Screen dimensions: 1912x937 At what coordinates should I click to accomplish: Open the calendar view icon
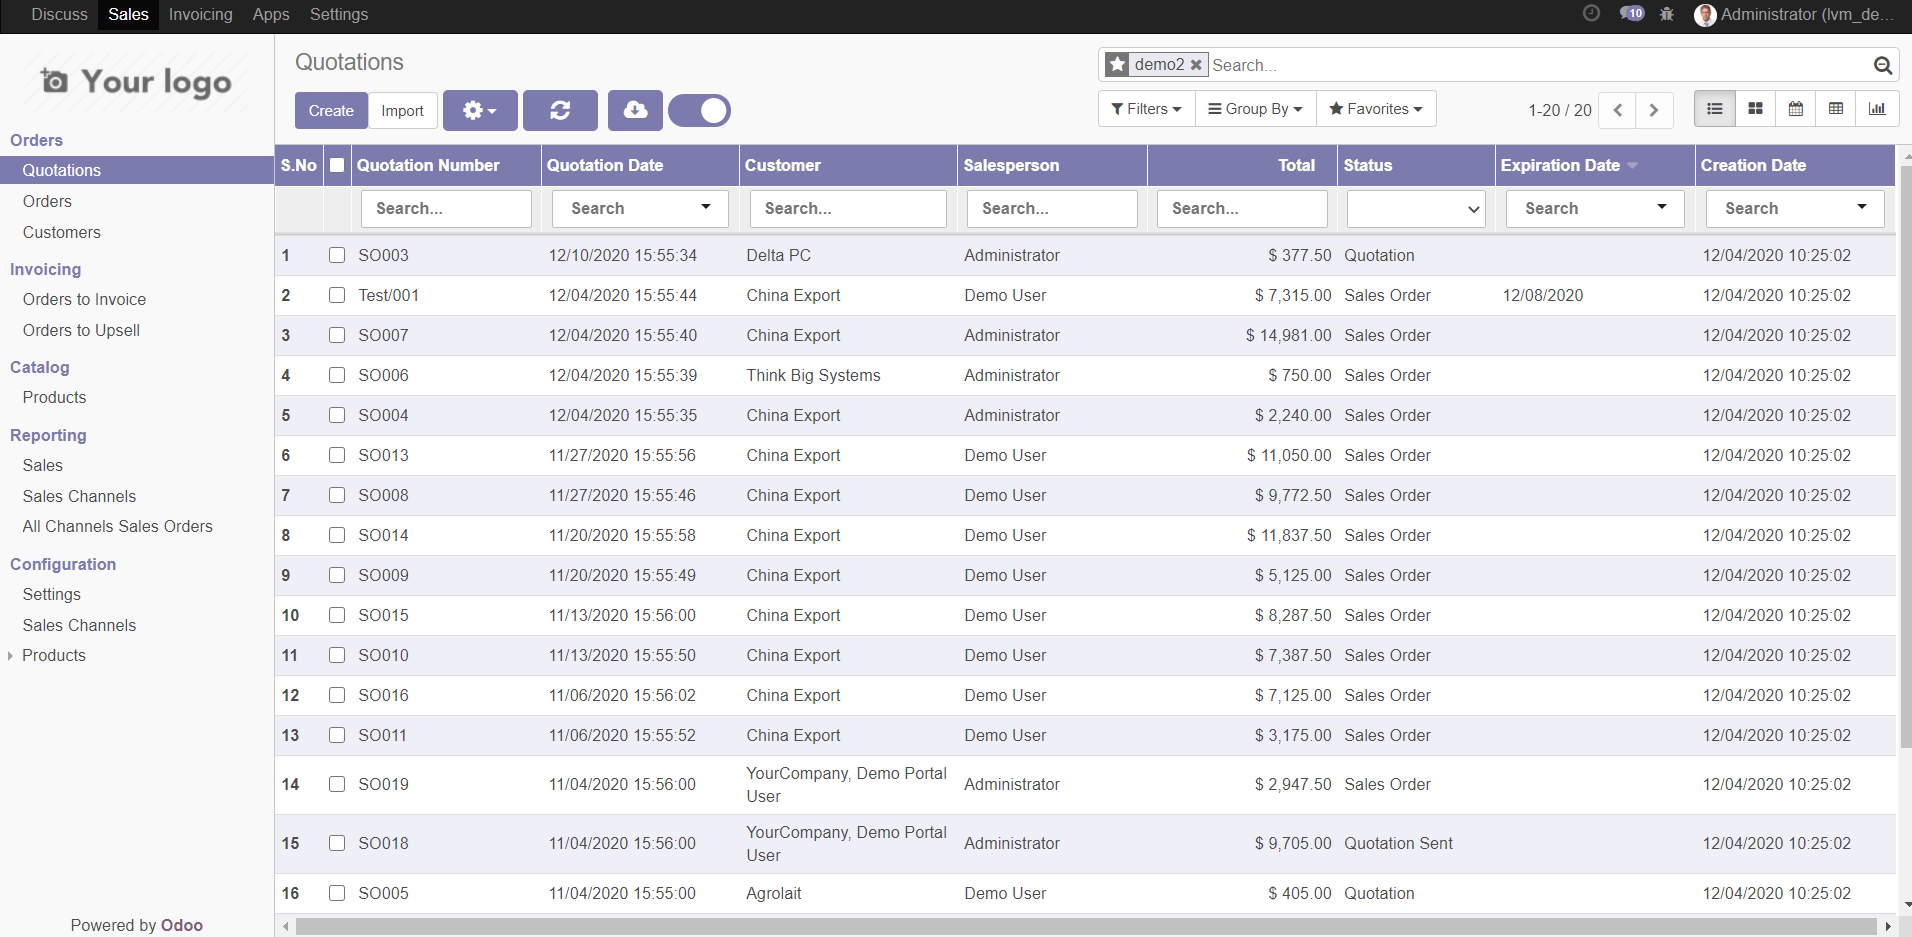[1796, 109]
